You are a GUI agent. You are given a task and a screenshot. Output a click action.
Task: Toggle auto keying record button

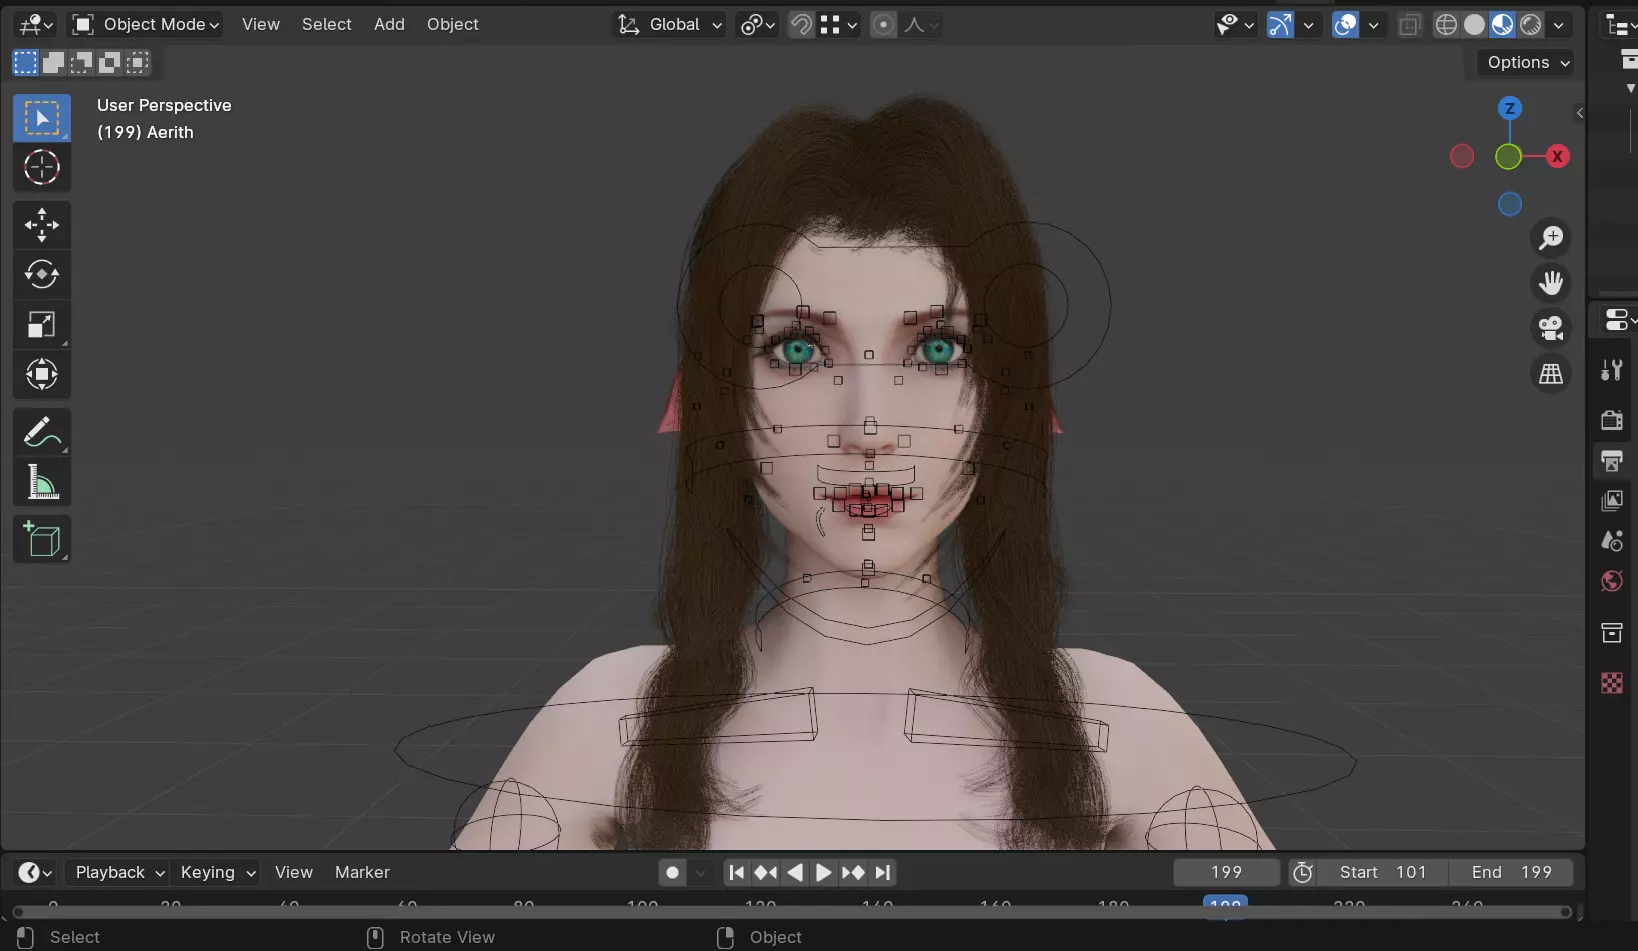point(673,873)
